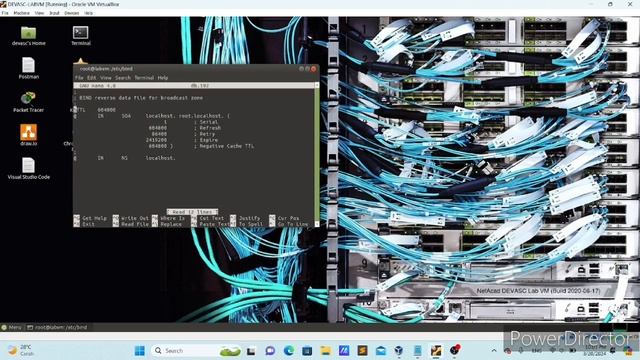This screenshot has height=360, width=640.
Task: Maximize the VirtualBox window
Action: click(x=610, y=4)
